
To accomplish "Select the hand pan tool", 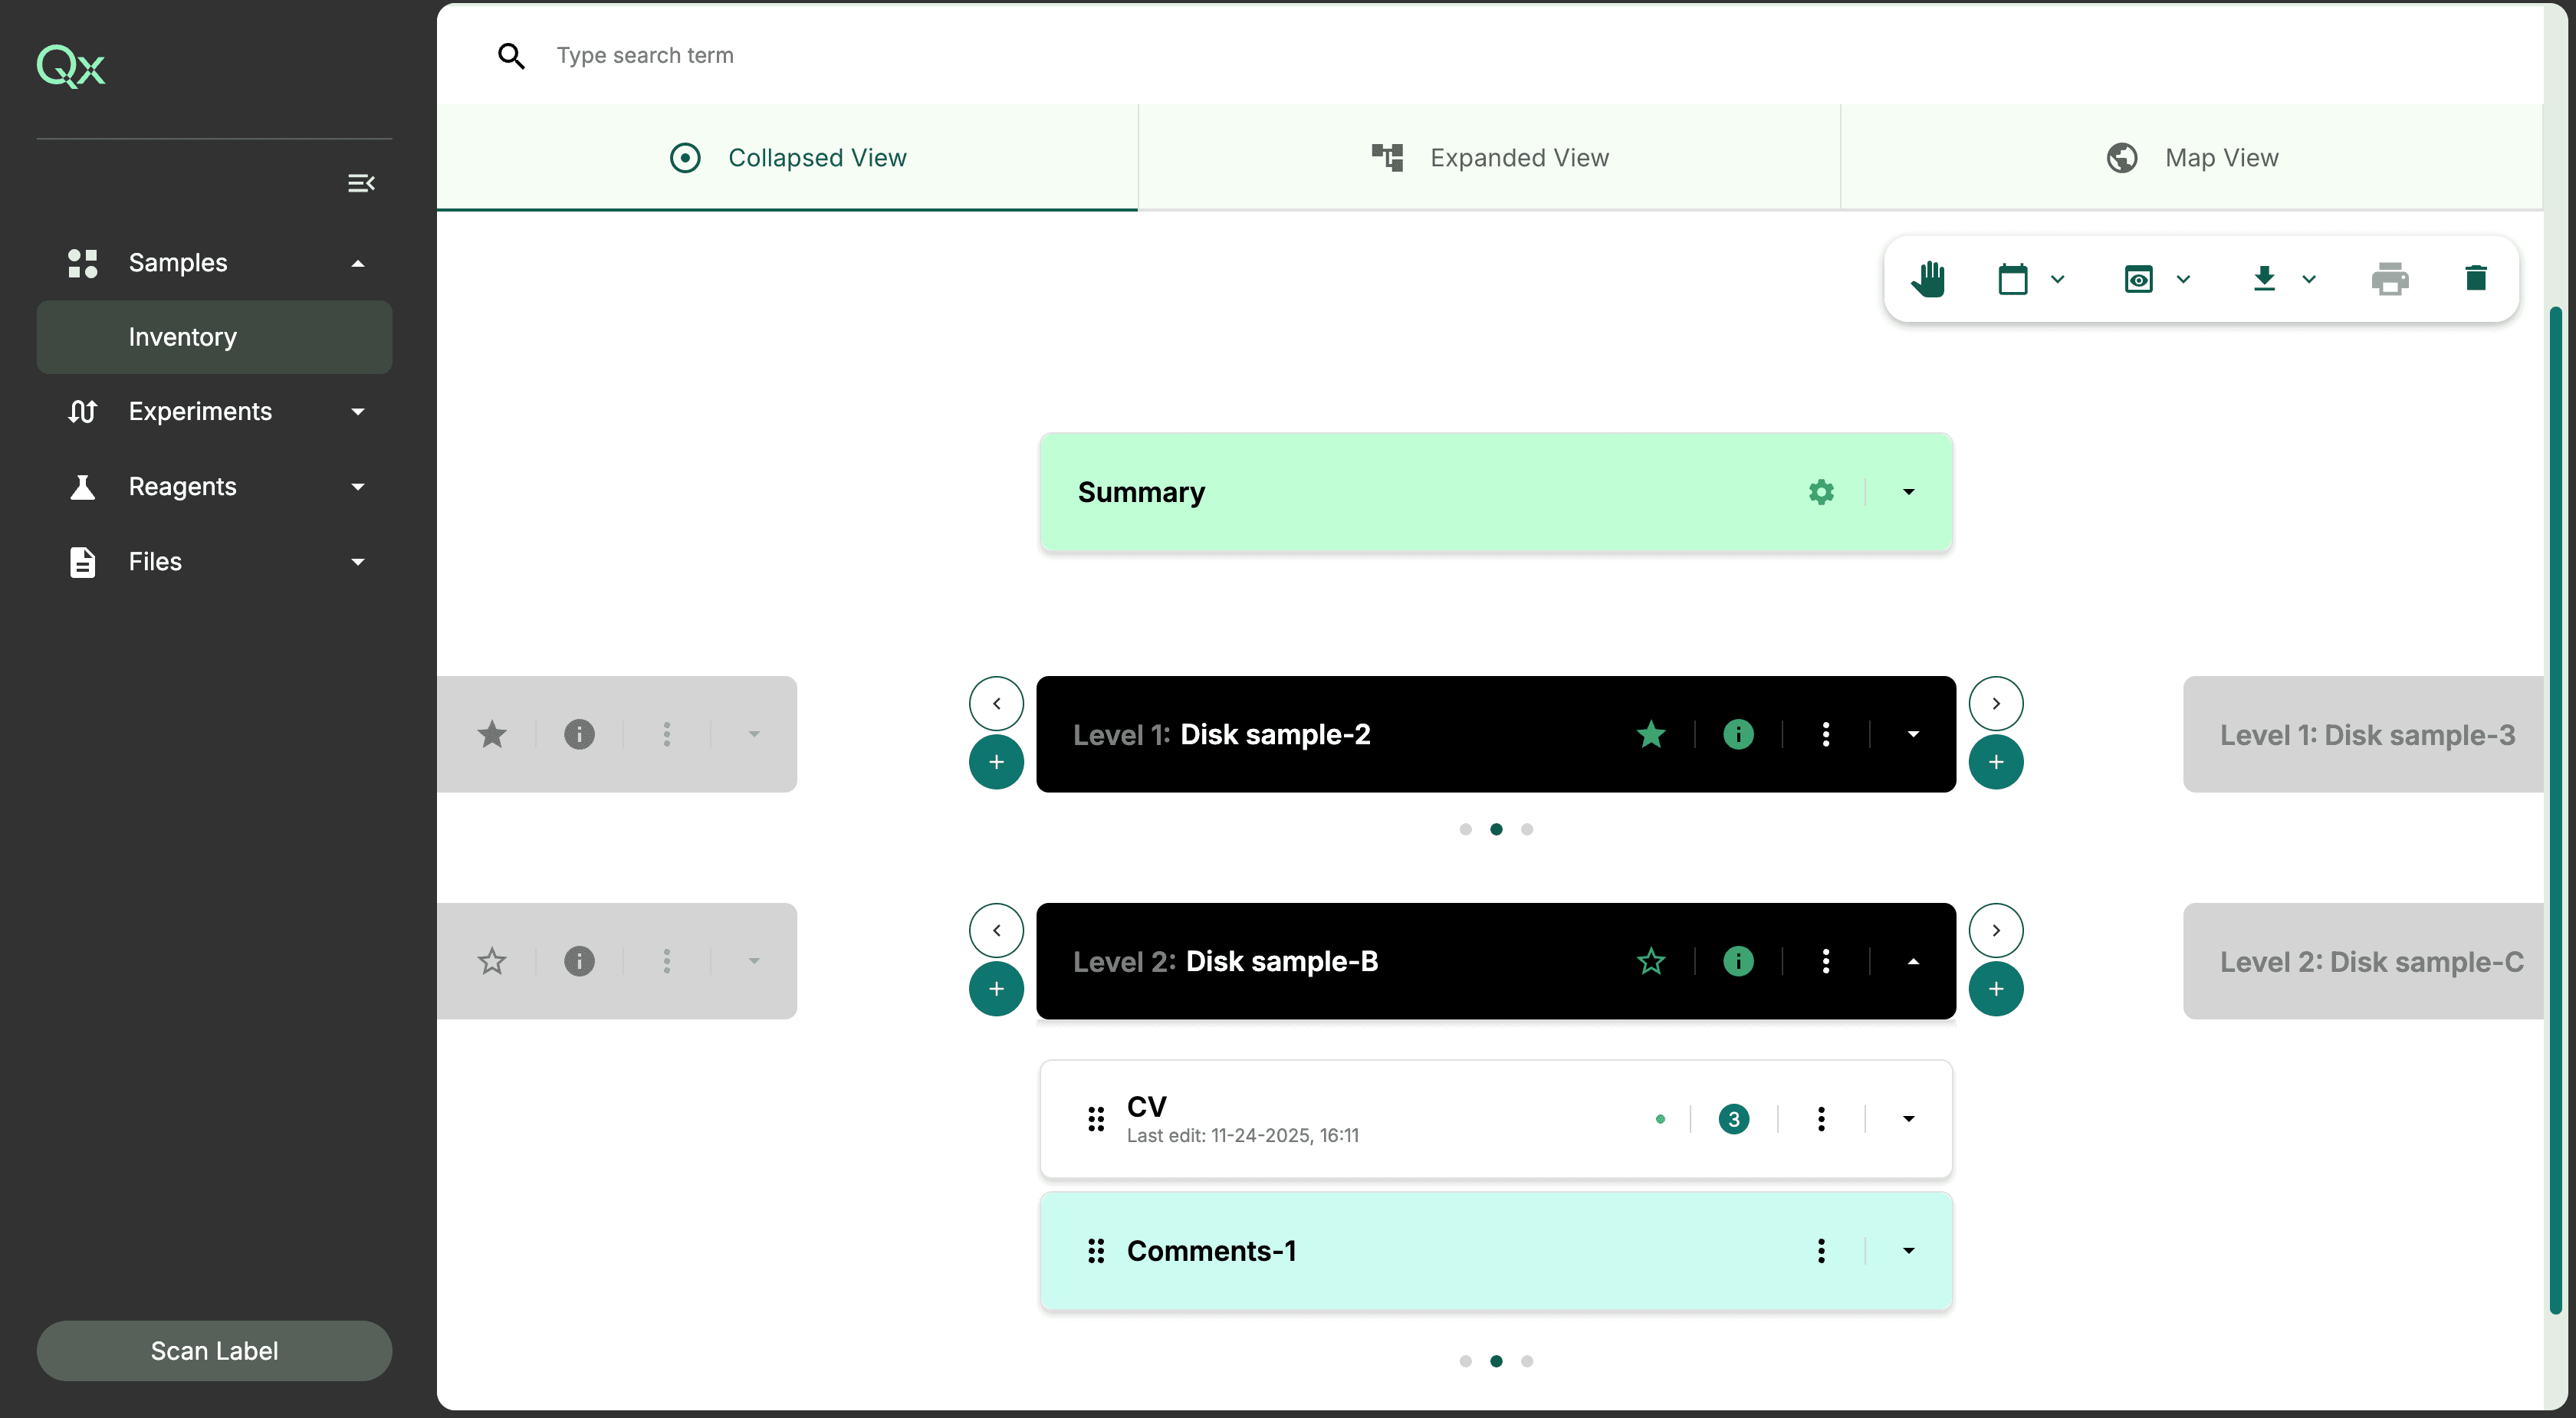I will (x=1928, y=279).
